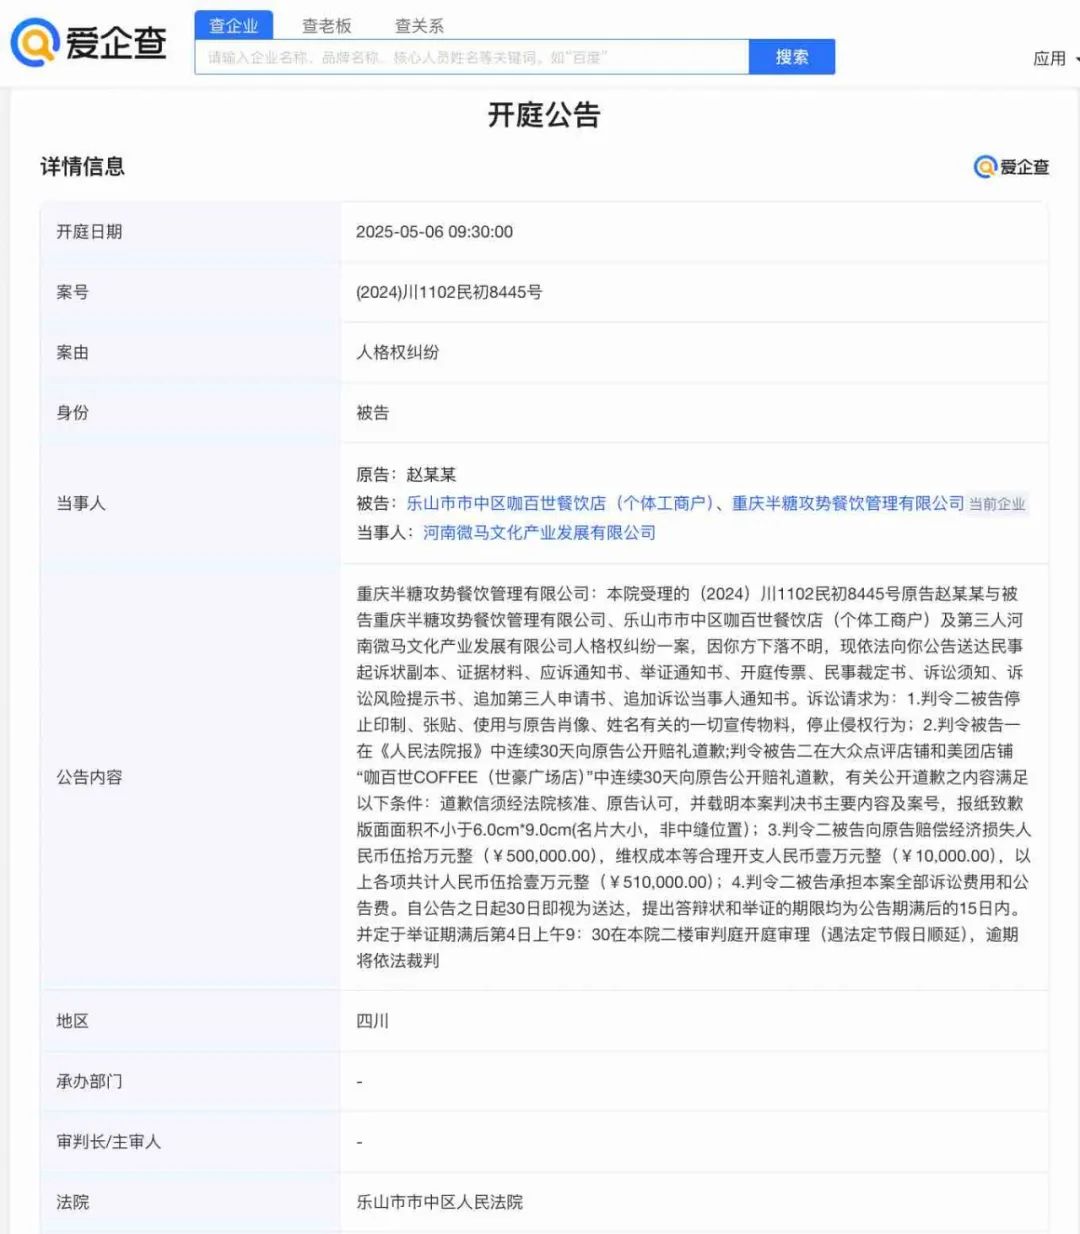Viewport: 1080px width, 1234px height.
Task: Select the hearing date 2025-05-06 09:30:00
Action: [x=436, y=231]
